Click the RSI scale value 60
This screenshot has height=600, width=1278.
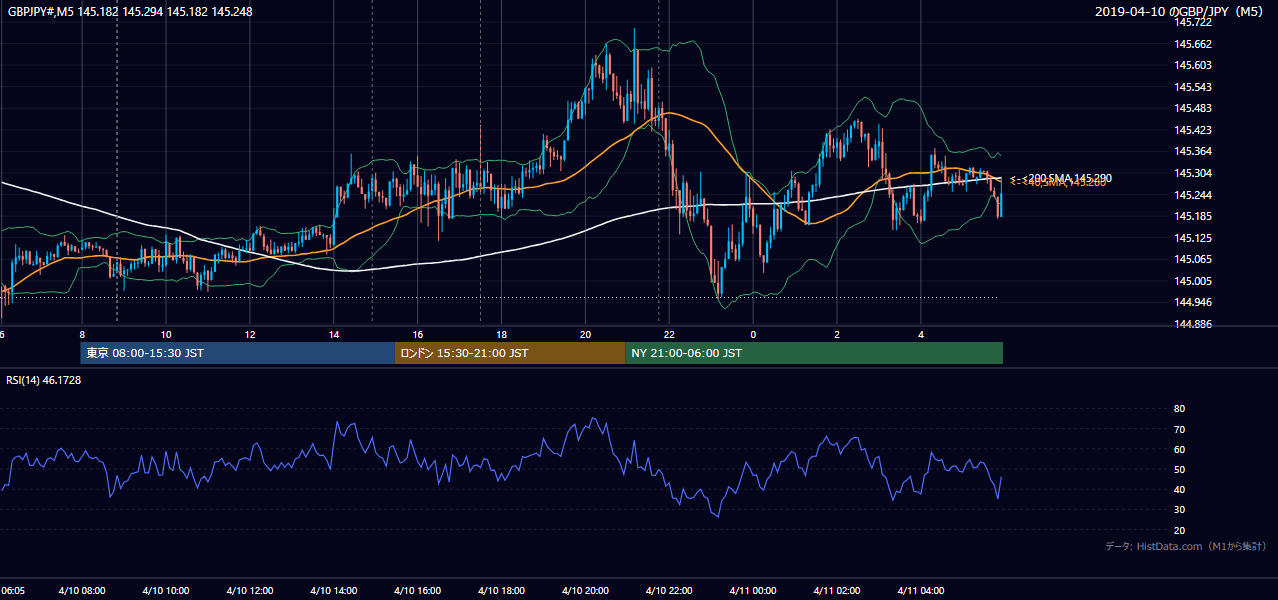click(x=1180, y=449)
